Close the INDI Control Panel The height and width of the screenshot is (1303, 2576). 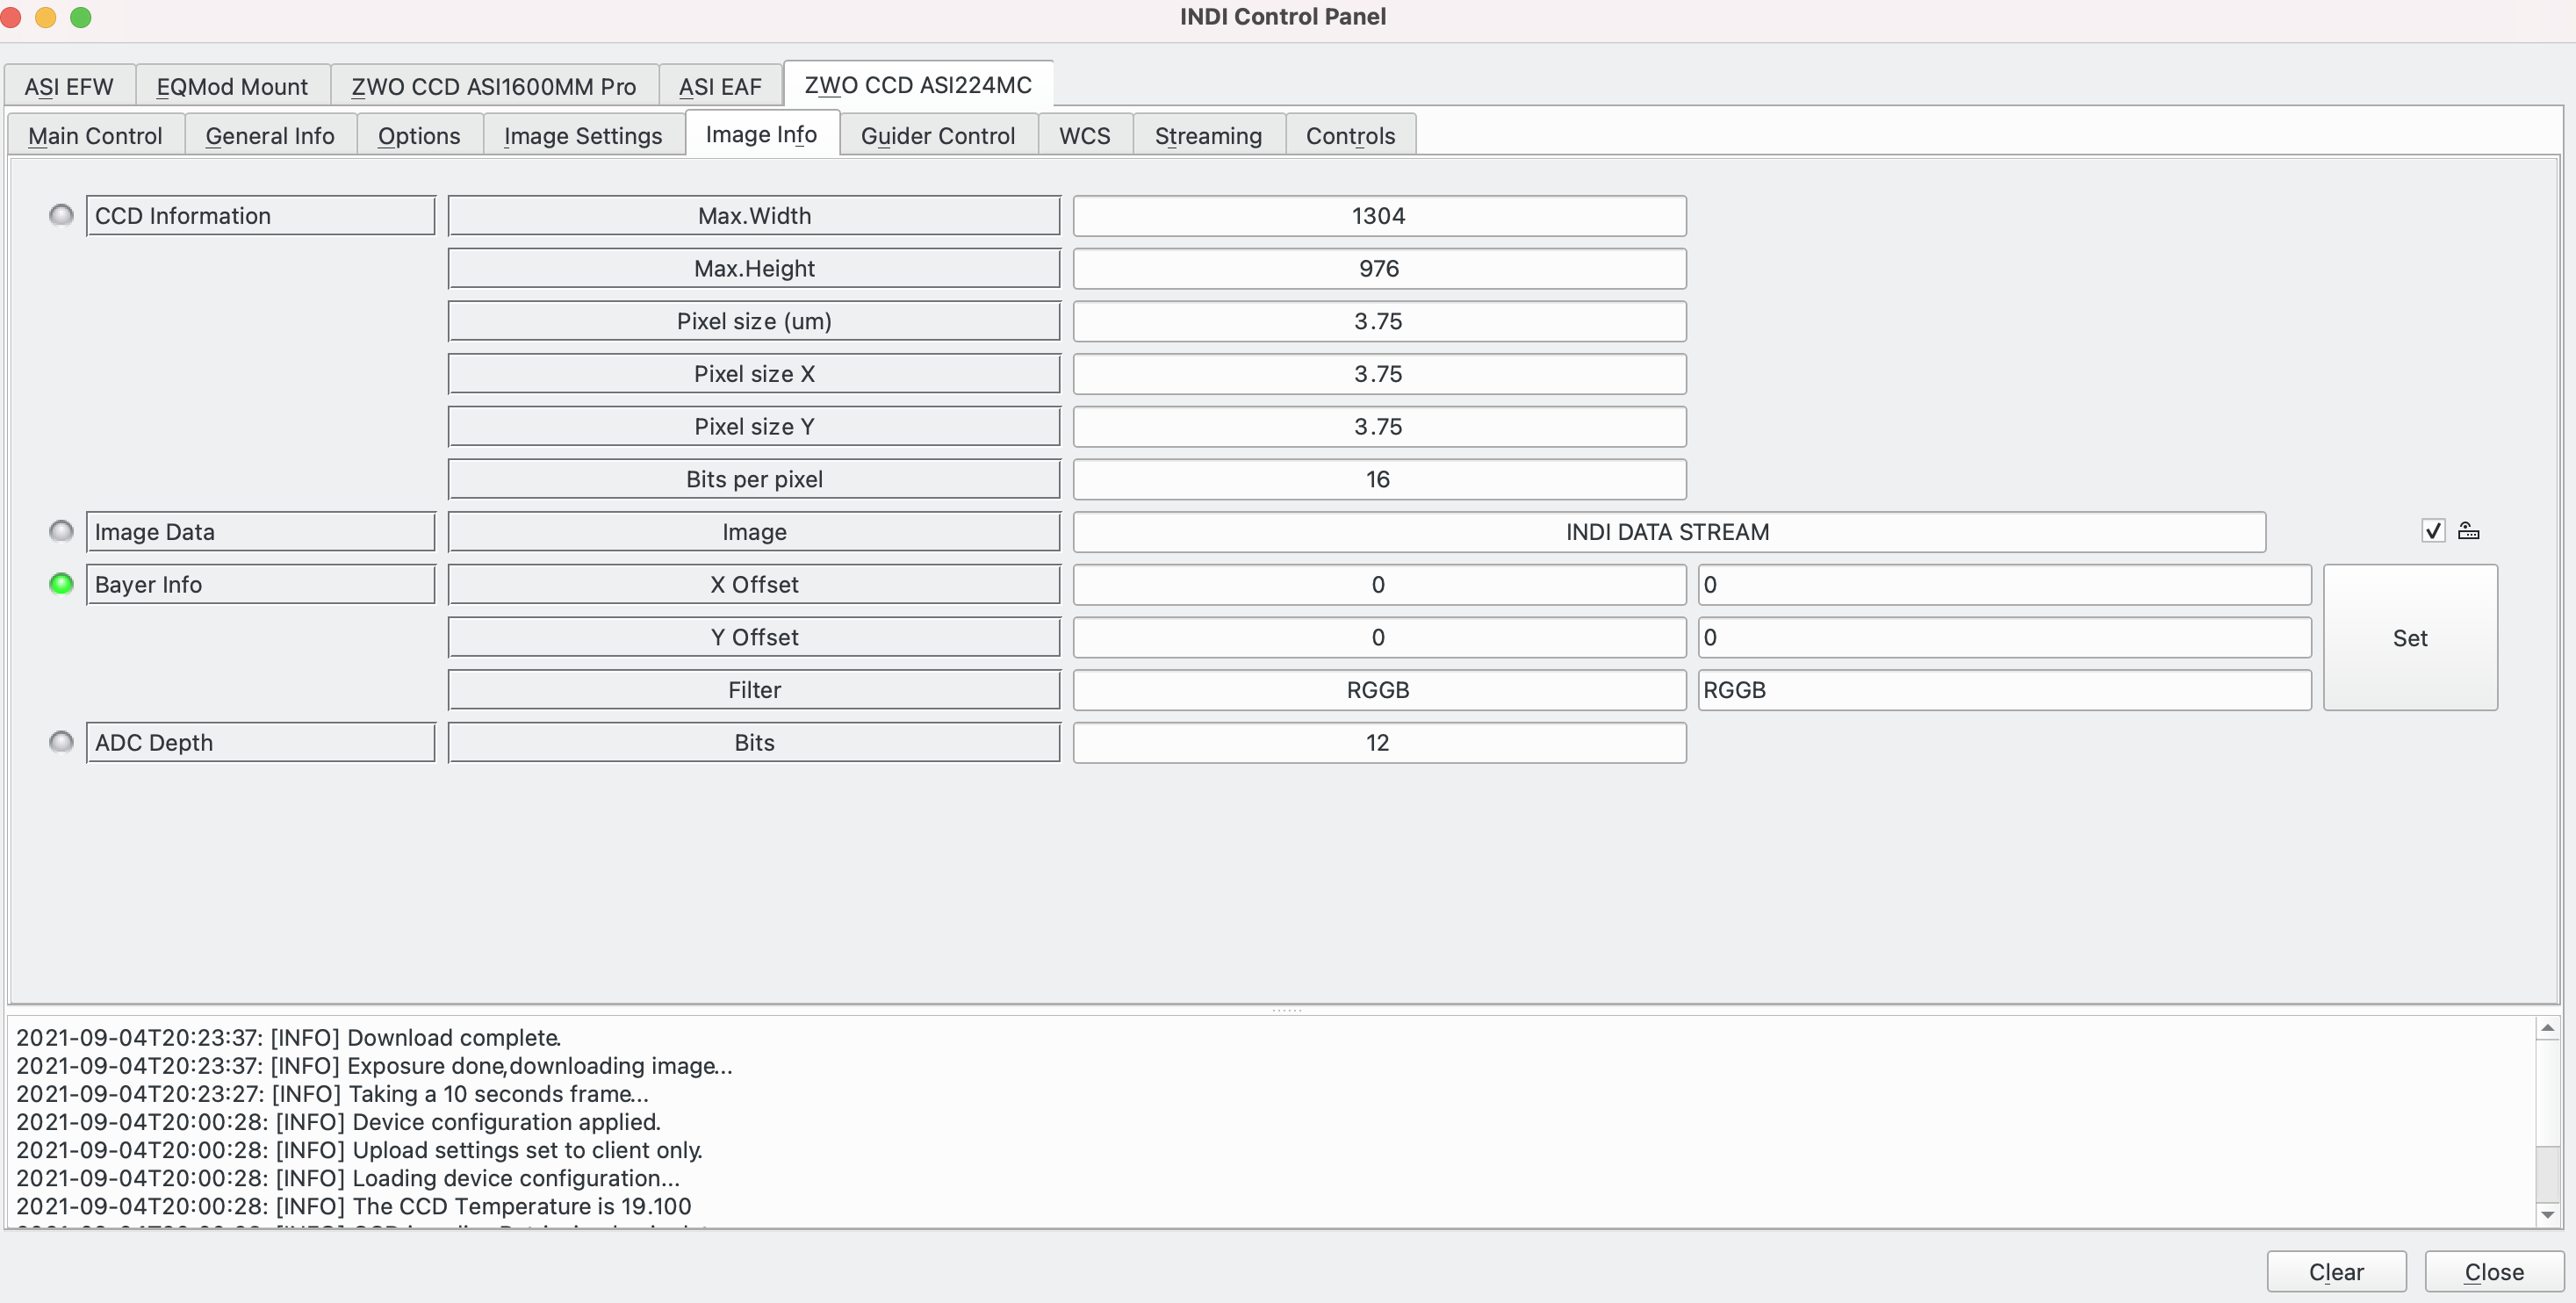coord(2494,1272)
